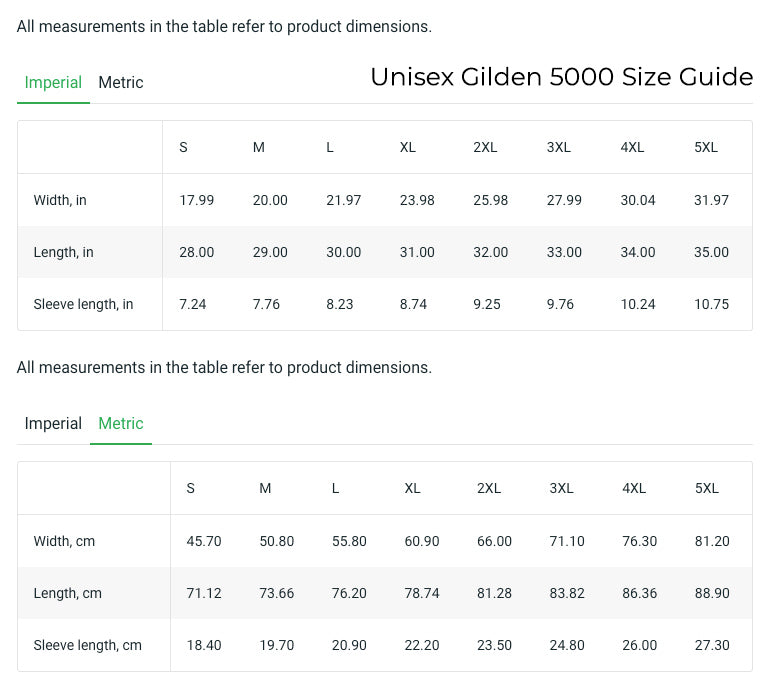
Task: Open Imperial tab above the centimeters table
Action: [x=53, y=424]
